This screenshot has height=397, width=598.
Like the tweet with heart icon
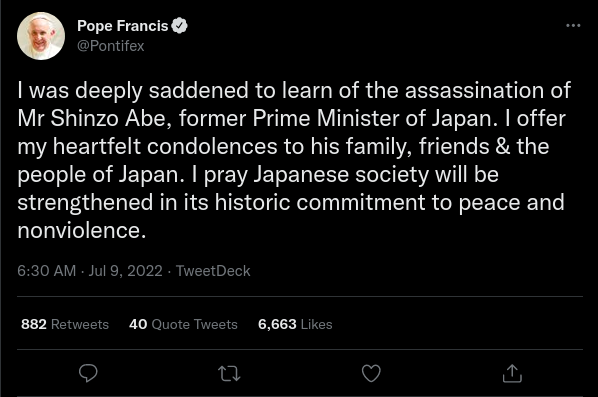(x=371, y=373)
